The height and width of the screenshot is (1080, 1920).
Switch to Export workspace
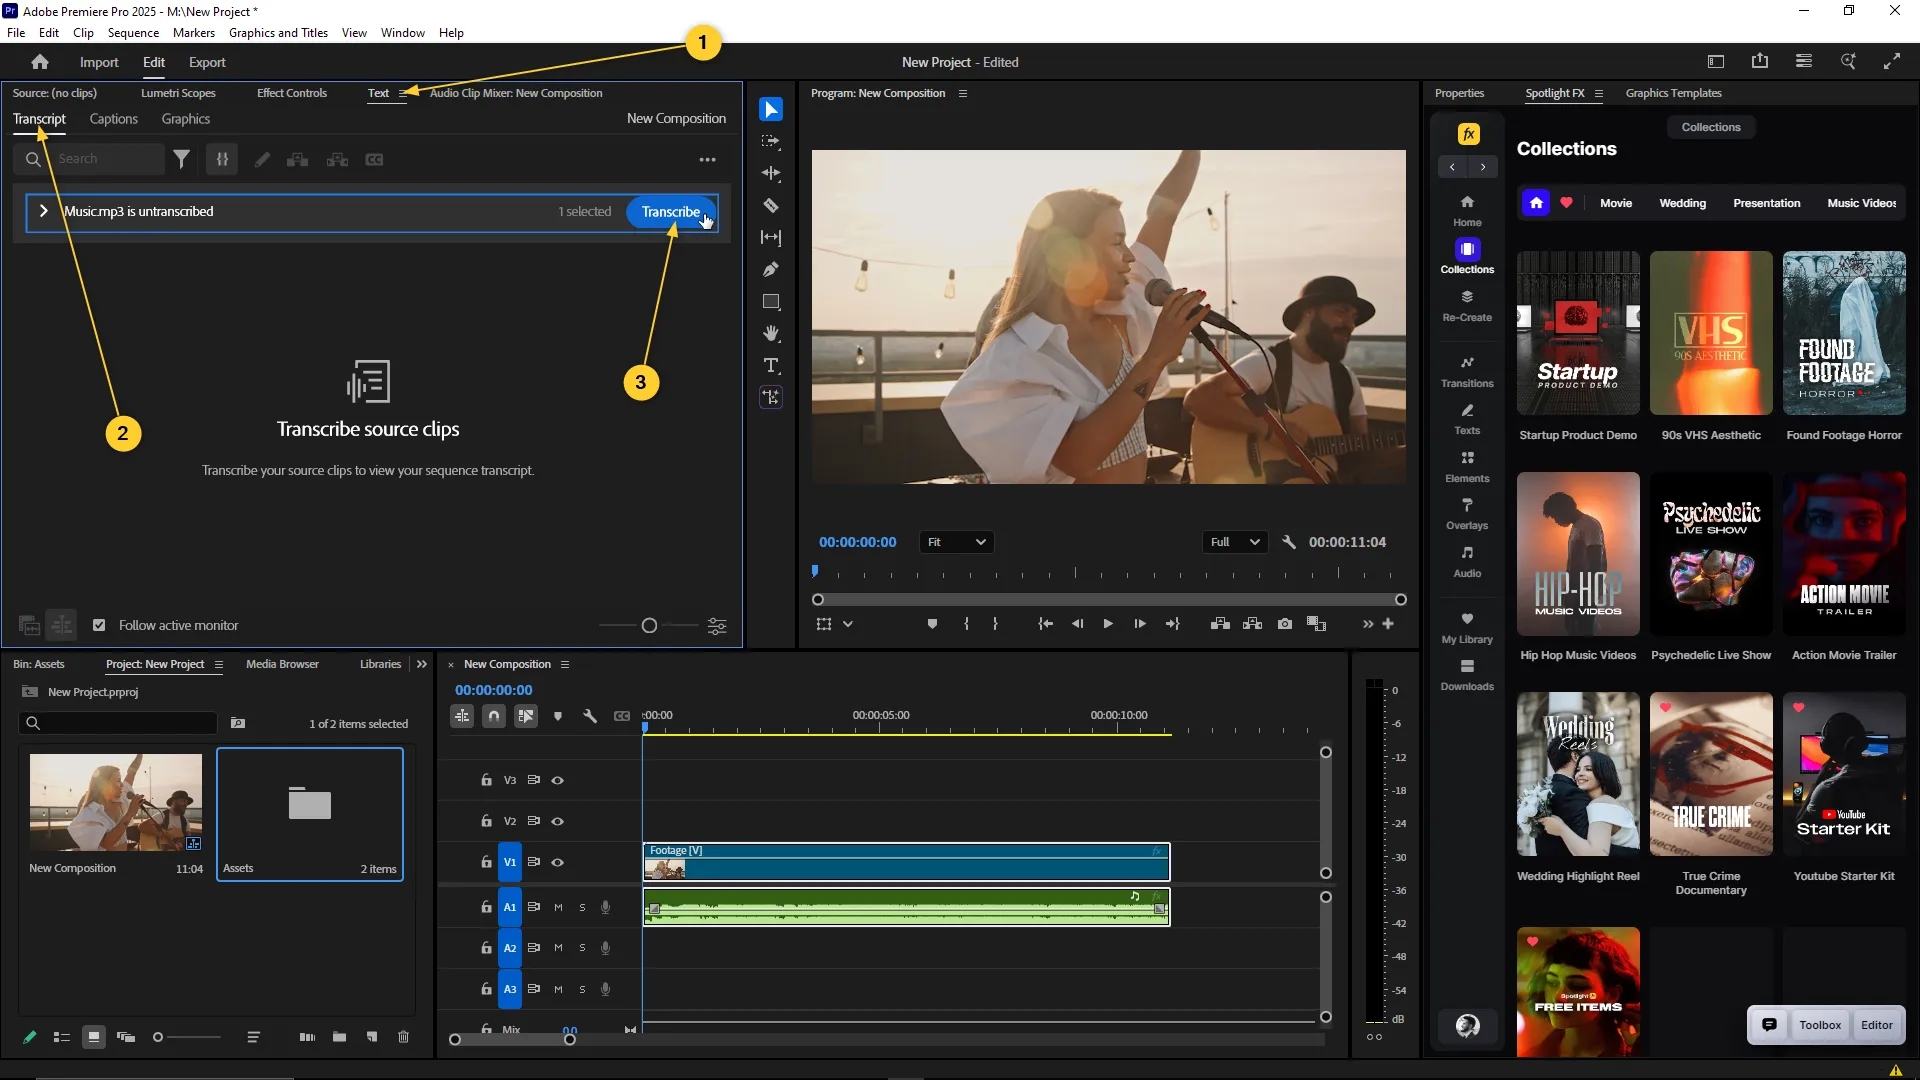coord(207,62)
